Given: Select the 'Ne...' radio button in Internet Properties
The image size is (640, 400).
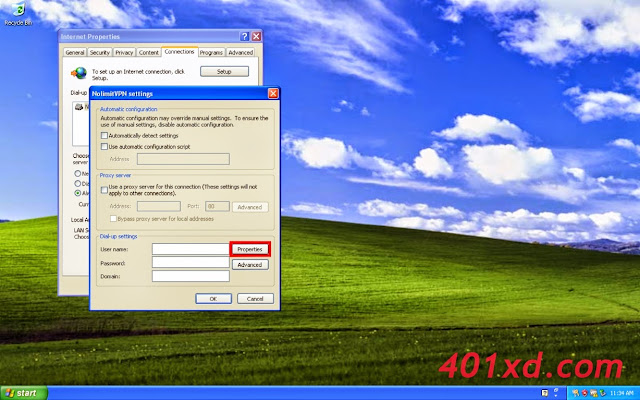Looking at the screenshot, I should 78,173.
